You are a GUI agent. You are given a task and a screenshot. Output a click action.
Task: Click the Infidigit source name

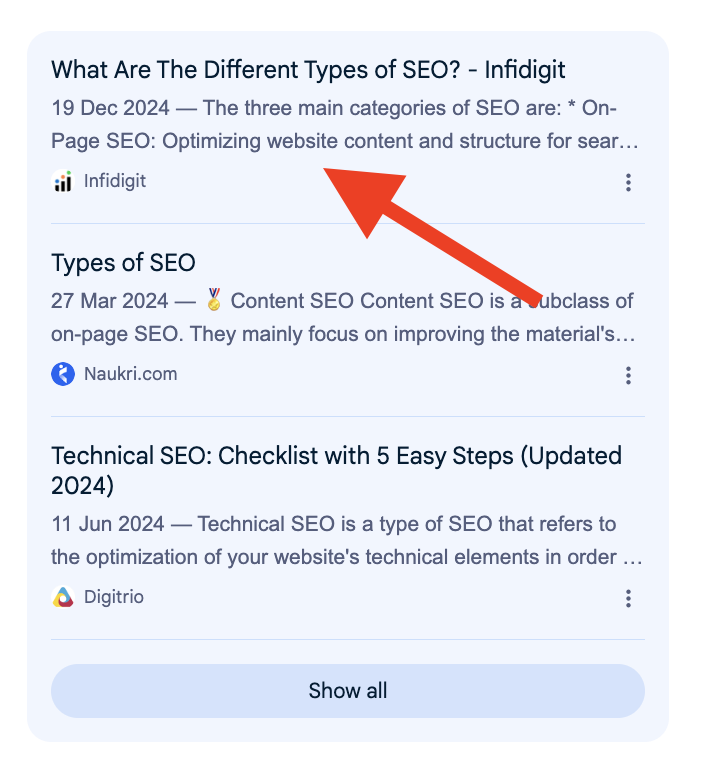115,182
